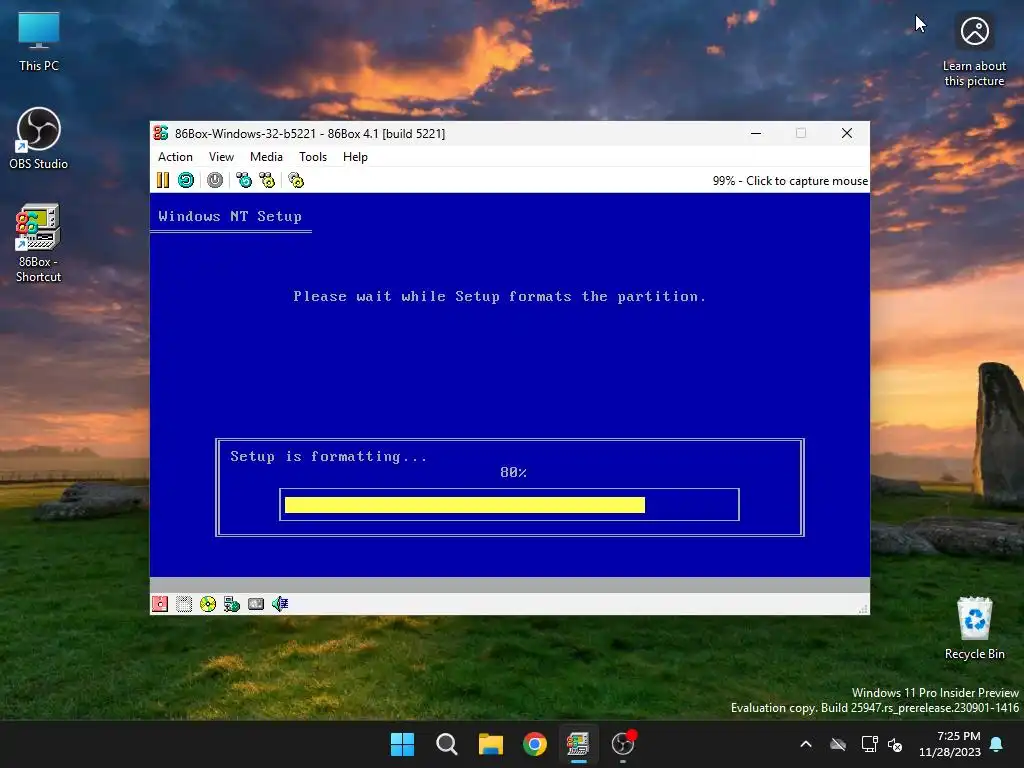
Task: Open the Help menu
Action: [x=355, y=157]
